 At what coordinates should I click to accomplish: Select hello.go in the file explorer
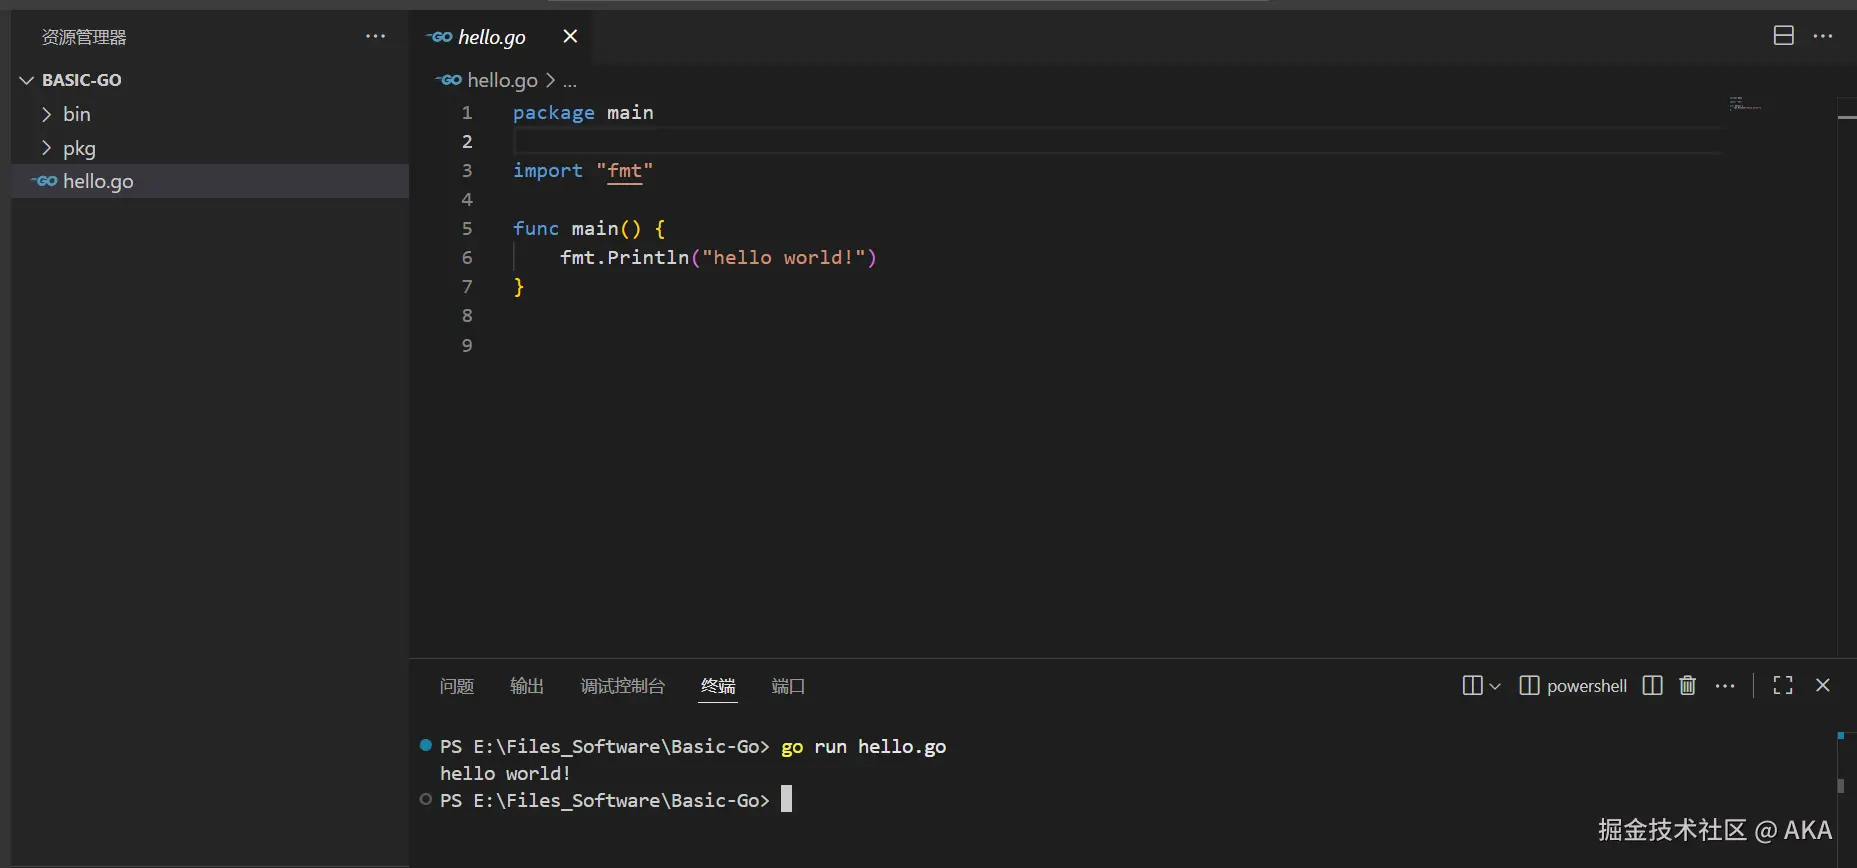click(98, 181)
